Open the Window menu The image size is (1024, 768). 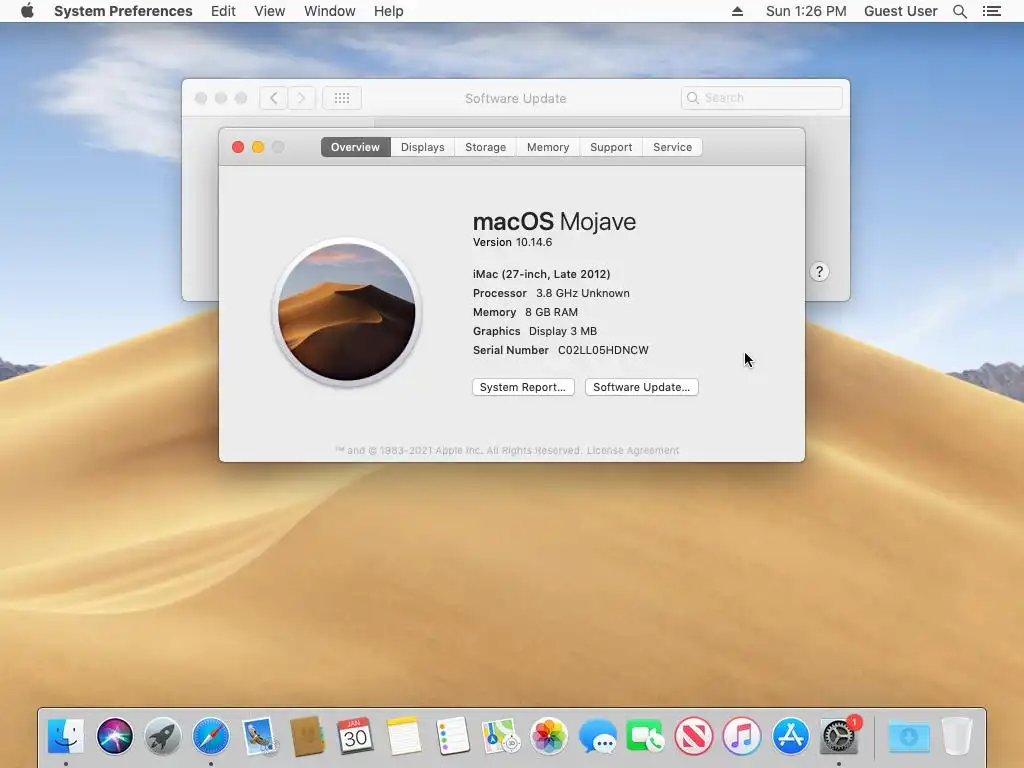click(x=329, y=11)
